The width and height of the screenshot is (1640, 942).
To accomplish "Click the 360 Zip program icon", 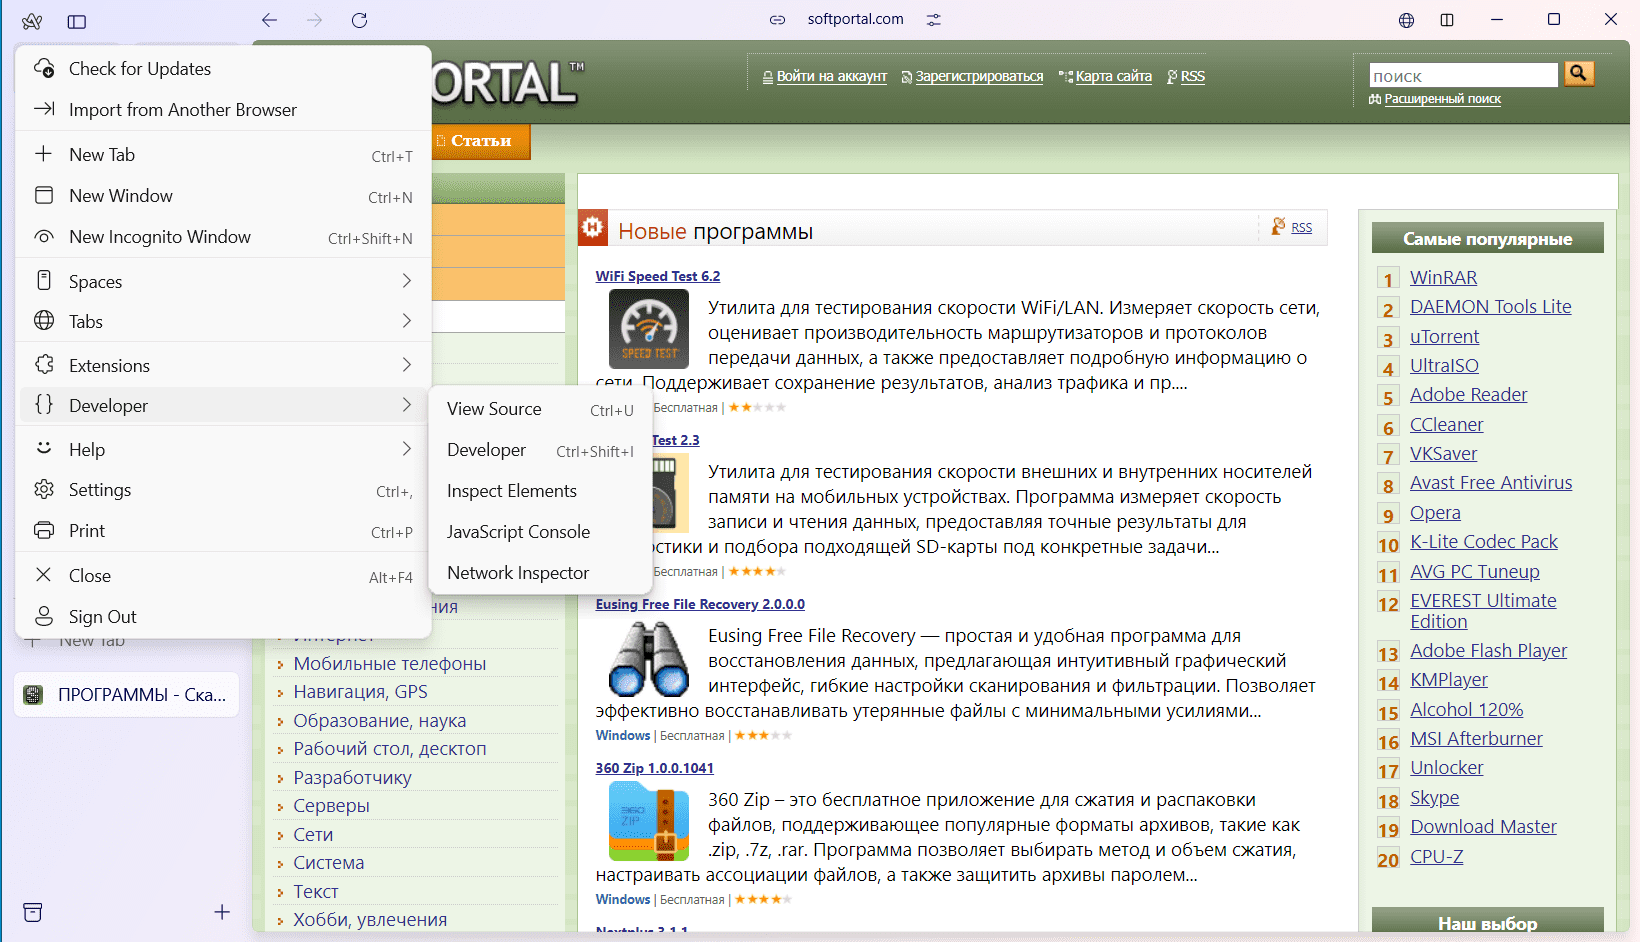I will pyautogui.click(x=649, y=822).
